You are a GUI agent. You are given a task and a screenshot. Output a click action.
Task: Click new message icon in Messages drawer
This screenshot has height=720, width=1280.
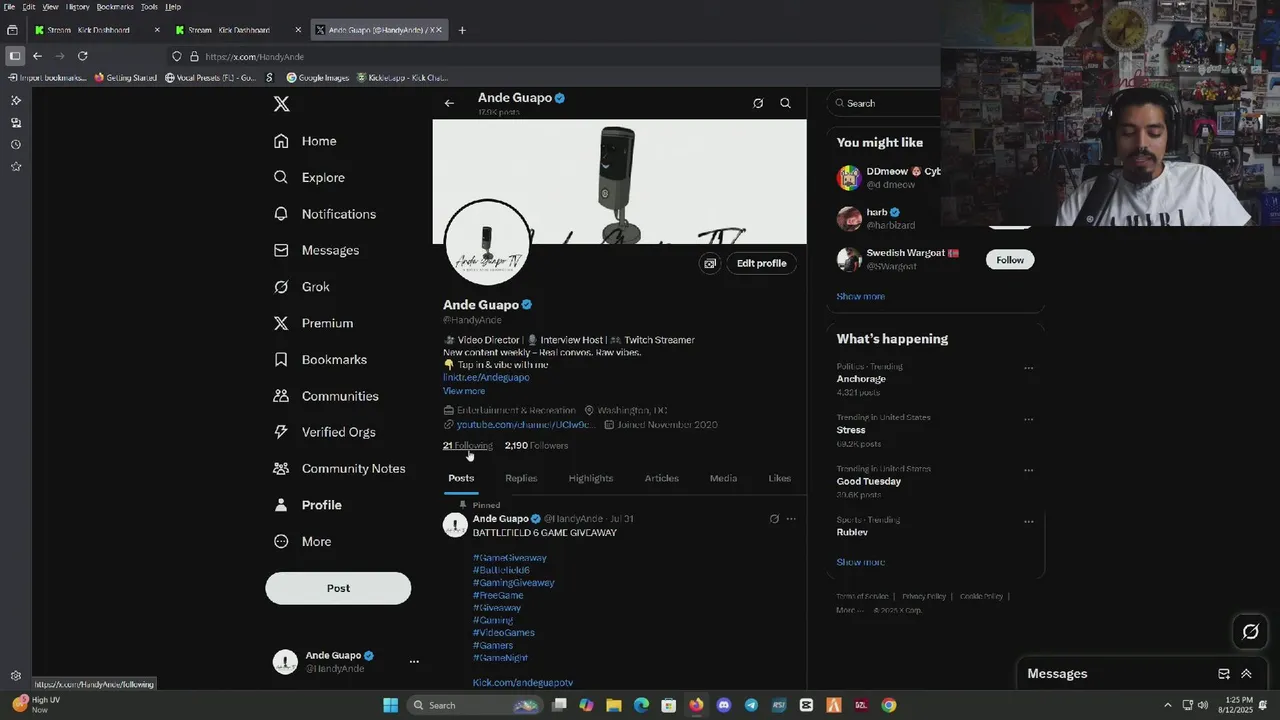[1223, 674]
